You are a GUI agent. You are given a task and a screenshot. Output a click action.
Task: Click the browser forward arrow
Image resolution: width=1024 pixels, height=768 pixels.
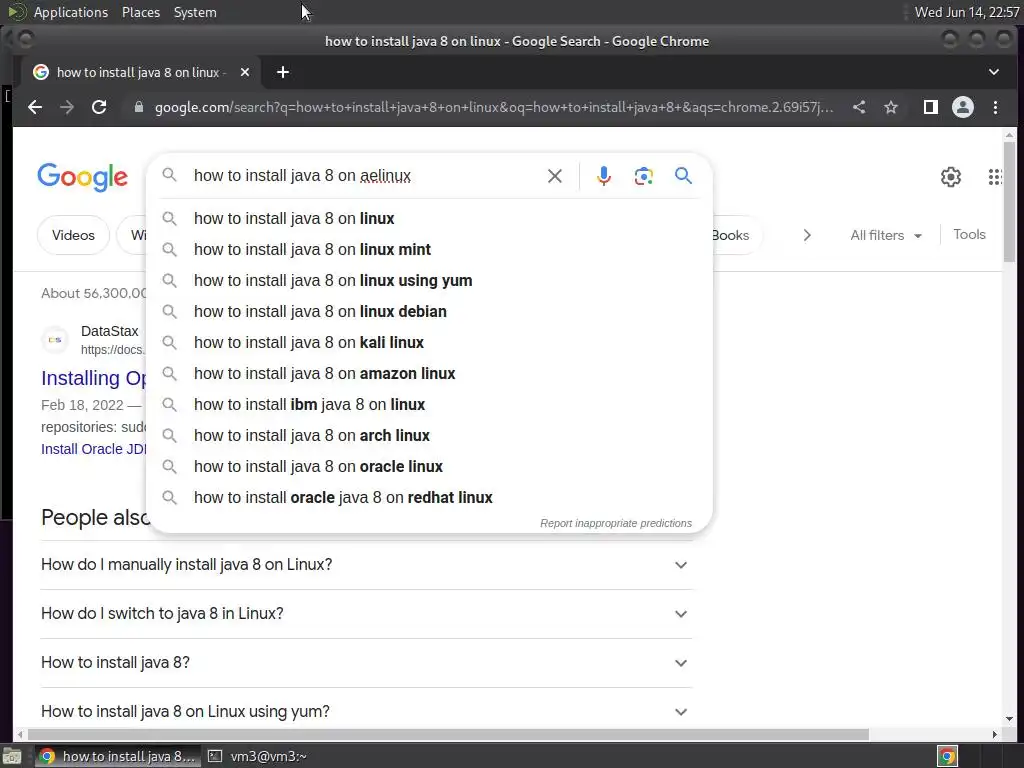[x=67, y=107]
